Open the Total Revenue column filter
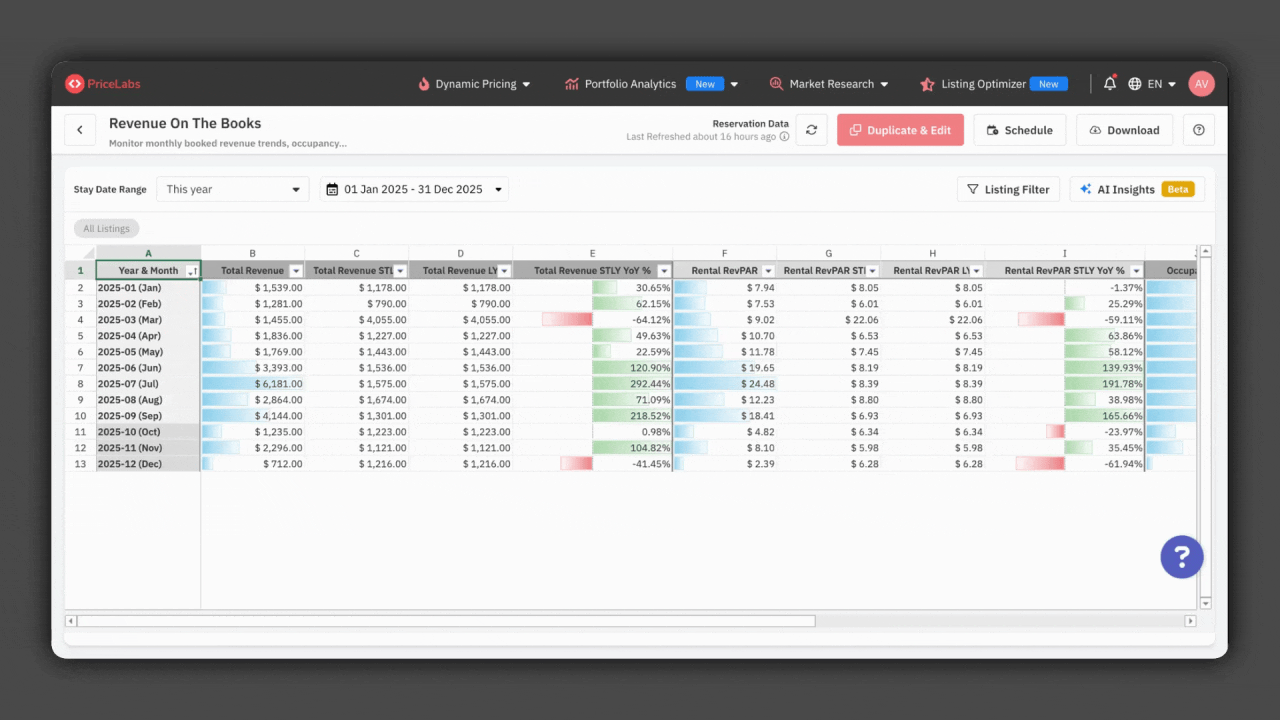 (295, 271)
